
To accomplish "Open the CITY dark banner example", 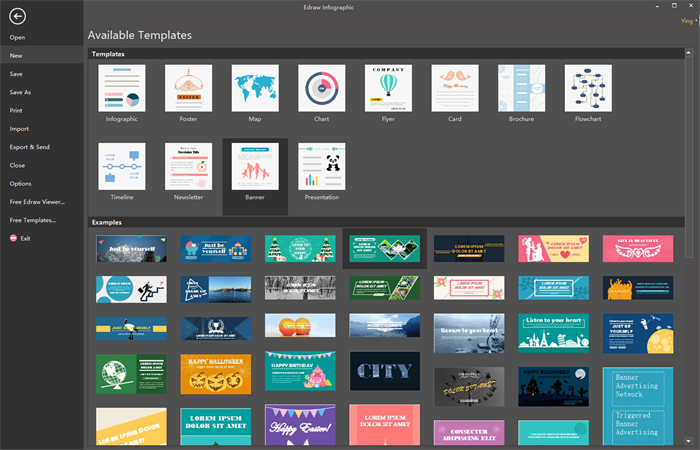I will [x=384, y=371].
